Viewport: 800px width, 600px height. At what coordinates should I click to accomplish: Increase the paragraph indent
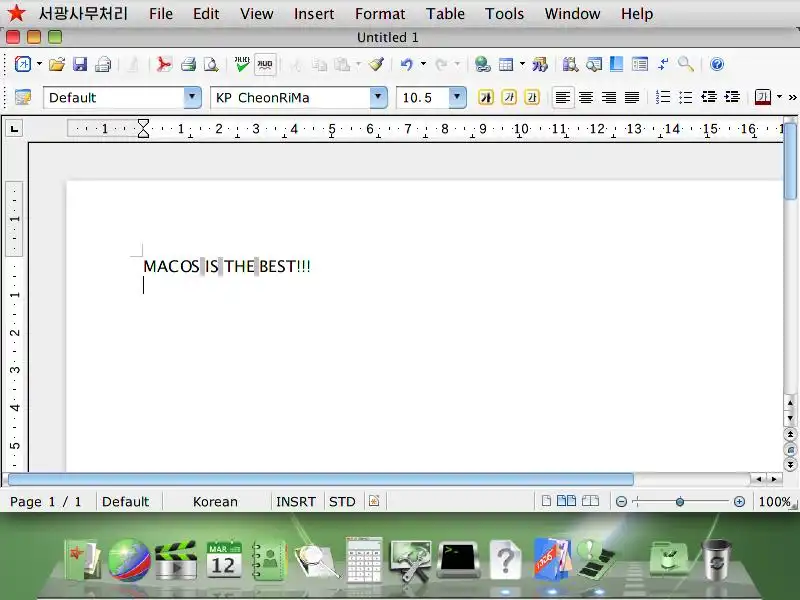tap(732, 97)
